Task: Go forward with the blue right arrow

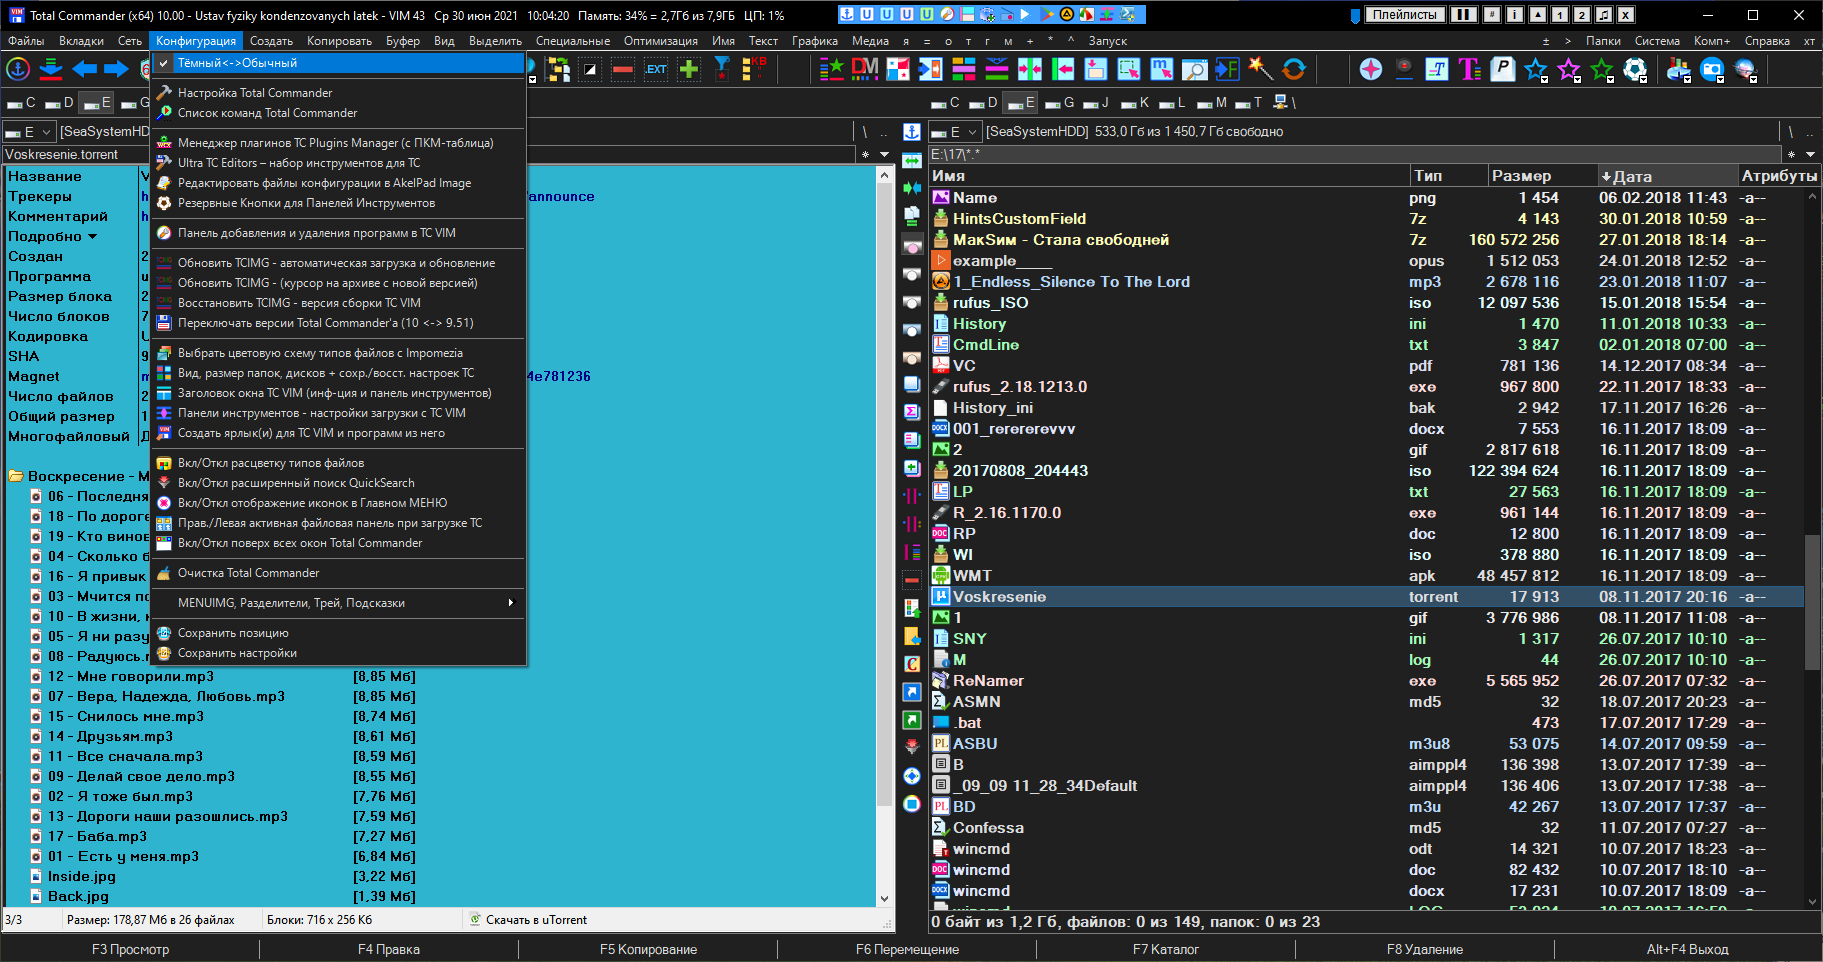Action: [x=116, y=69]
